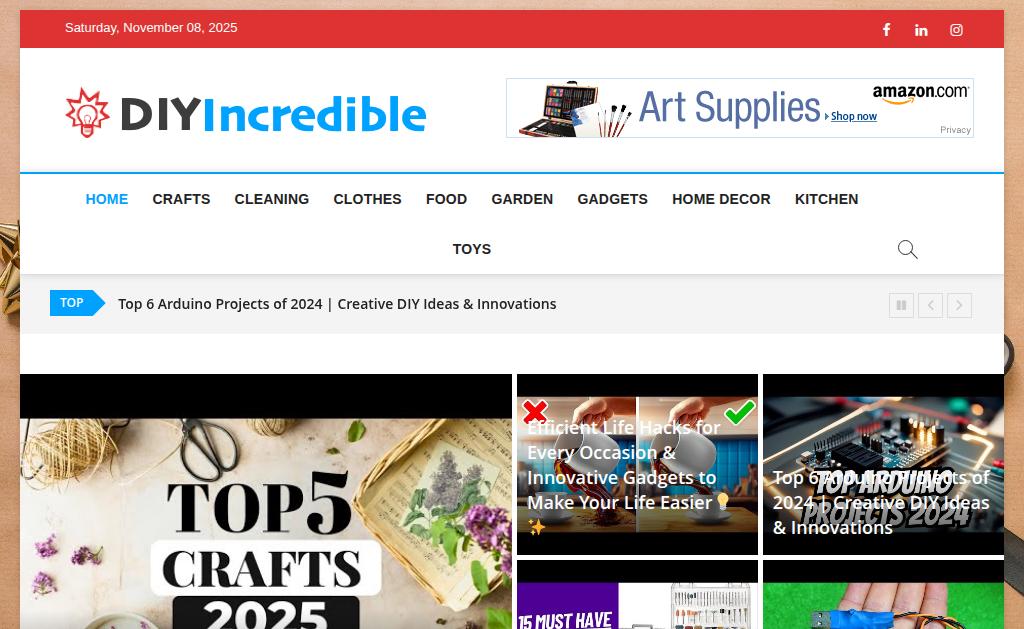Pause the top news ticker
The width and height of the screenshot is (1024, 629).
(901, 305)
